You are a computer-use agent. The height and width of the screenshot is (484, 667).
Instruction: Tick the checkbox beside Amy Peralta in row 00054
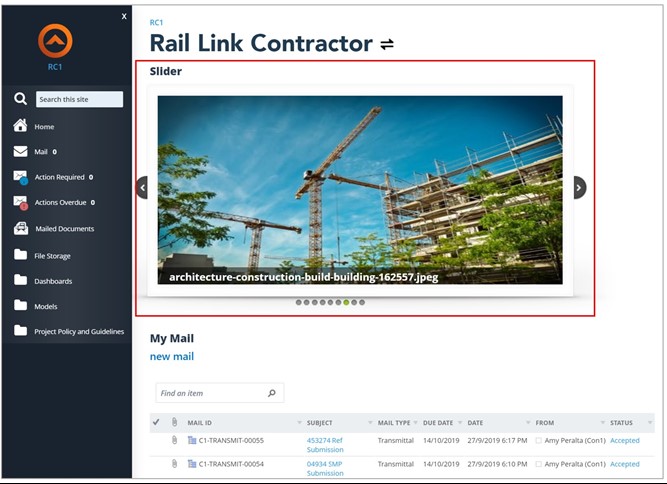coord(539,464)
